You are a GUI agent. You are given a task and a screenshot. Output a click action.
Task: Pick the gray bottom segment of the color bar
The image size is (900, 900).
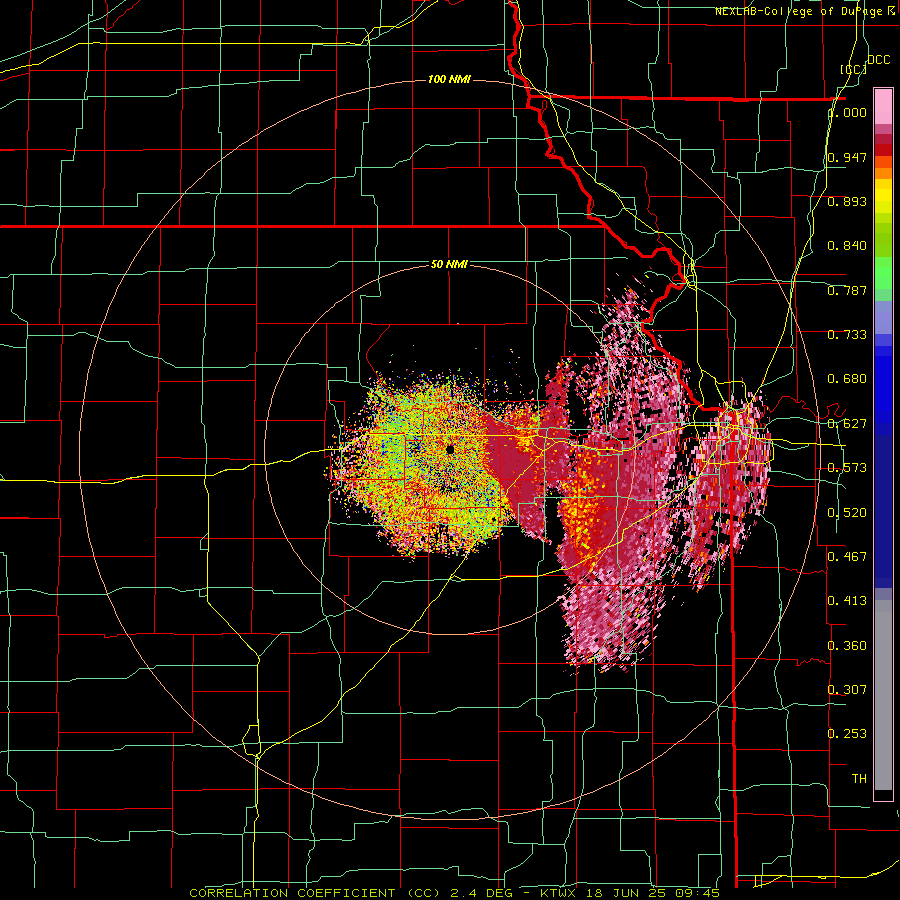(x=883, y=697)
